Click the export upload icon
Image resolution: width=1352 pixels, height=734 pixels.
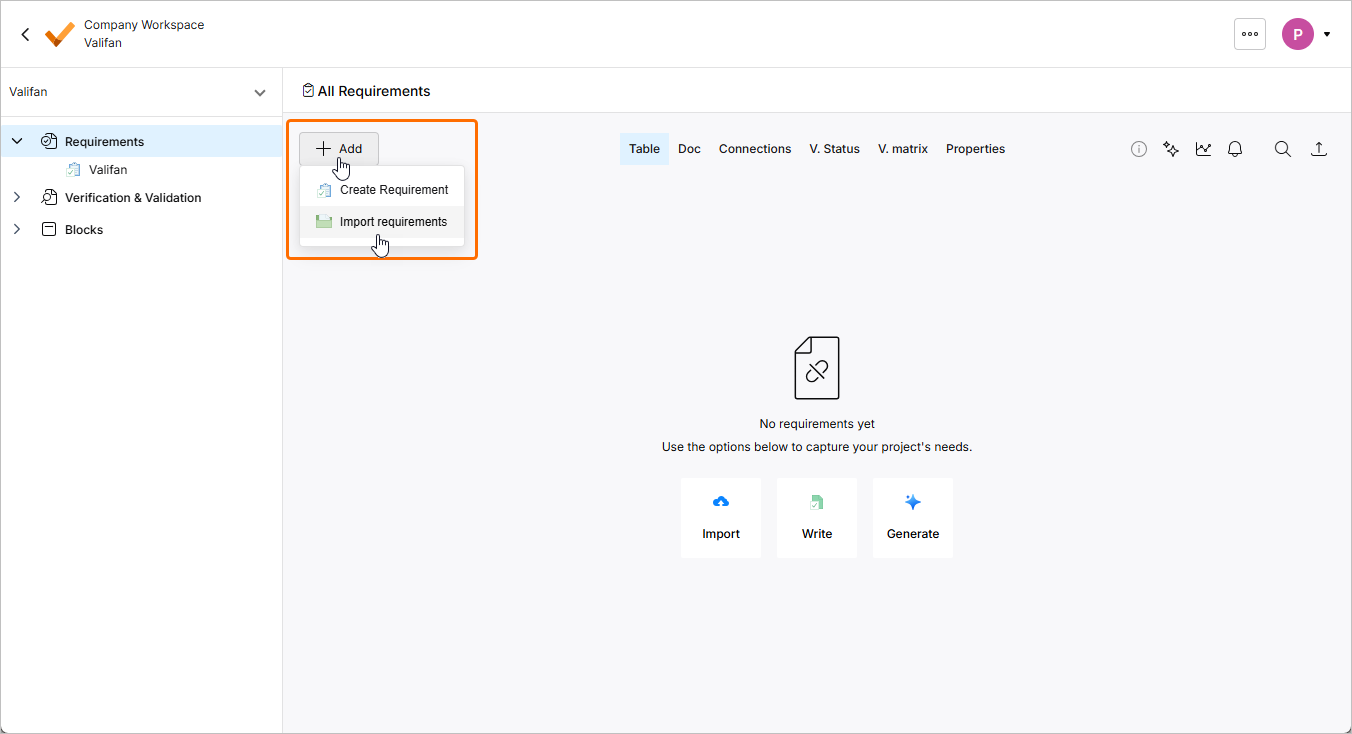click(1319, 149)
